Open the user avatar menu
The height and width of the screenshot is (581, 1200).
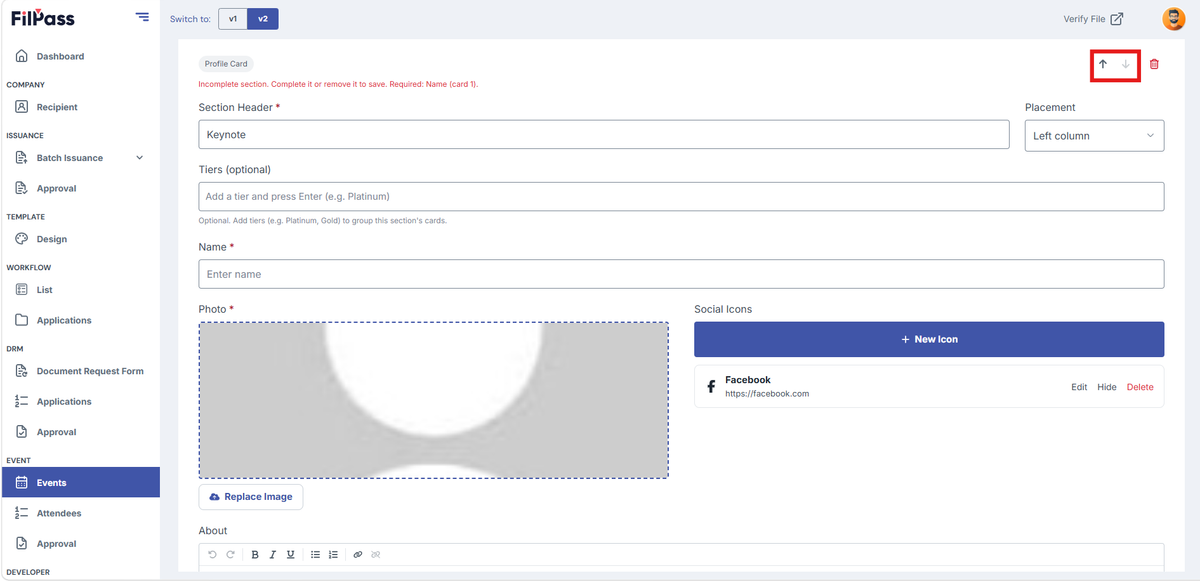1173,18
